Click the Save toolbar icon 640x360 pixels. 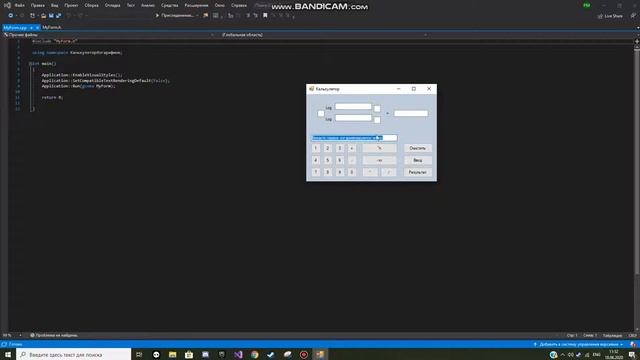click(51, 16)
